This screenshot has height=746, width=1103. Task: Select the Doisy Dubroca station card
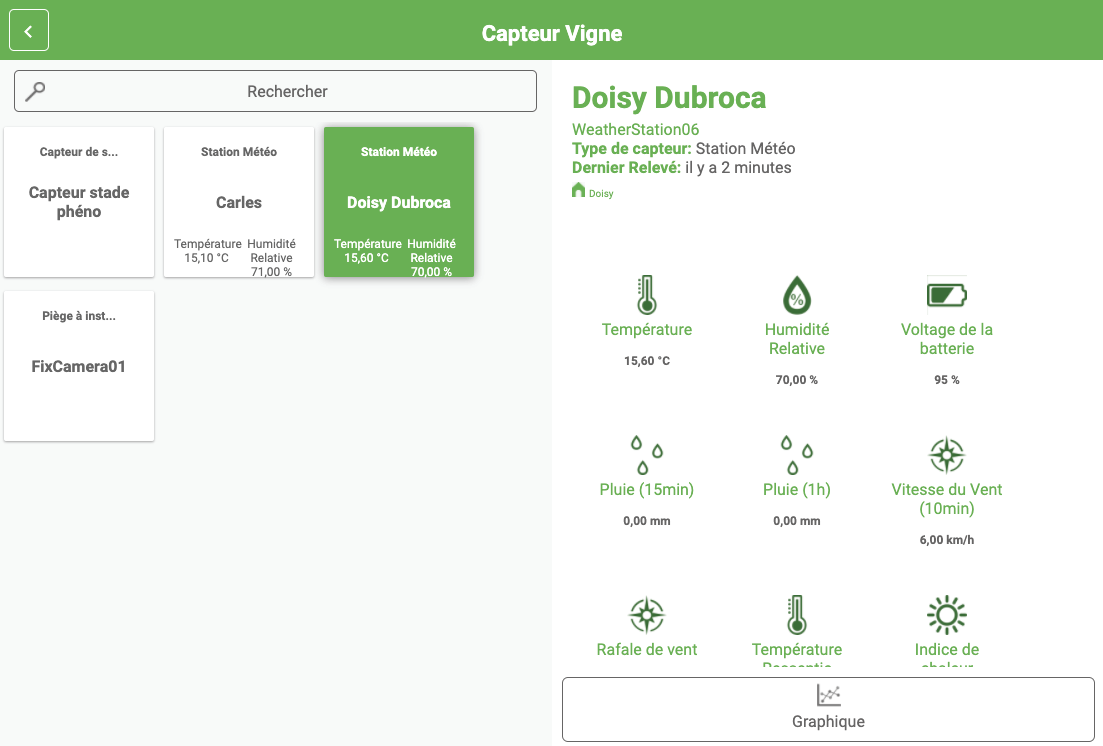click(x=399, y=202)
